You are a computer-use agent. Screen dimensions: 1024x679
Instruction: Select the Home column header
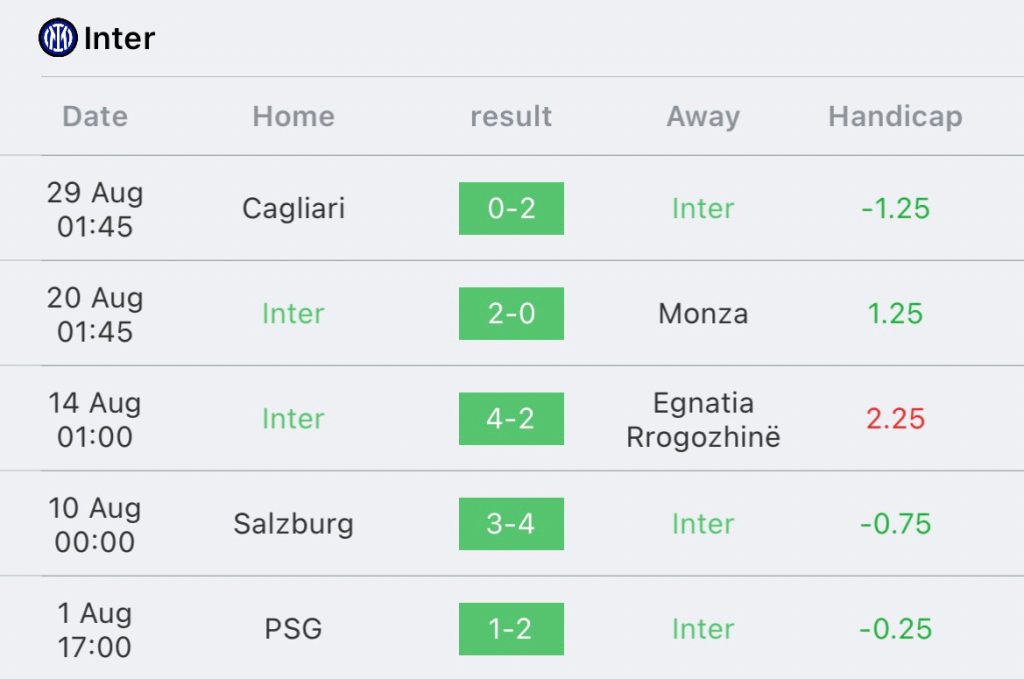tap(293, 116)
